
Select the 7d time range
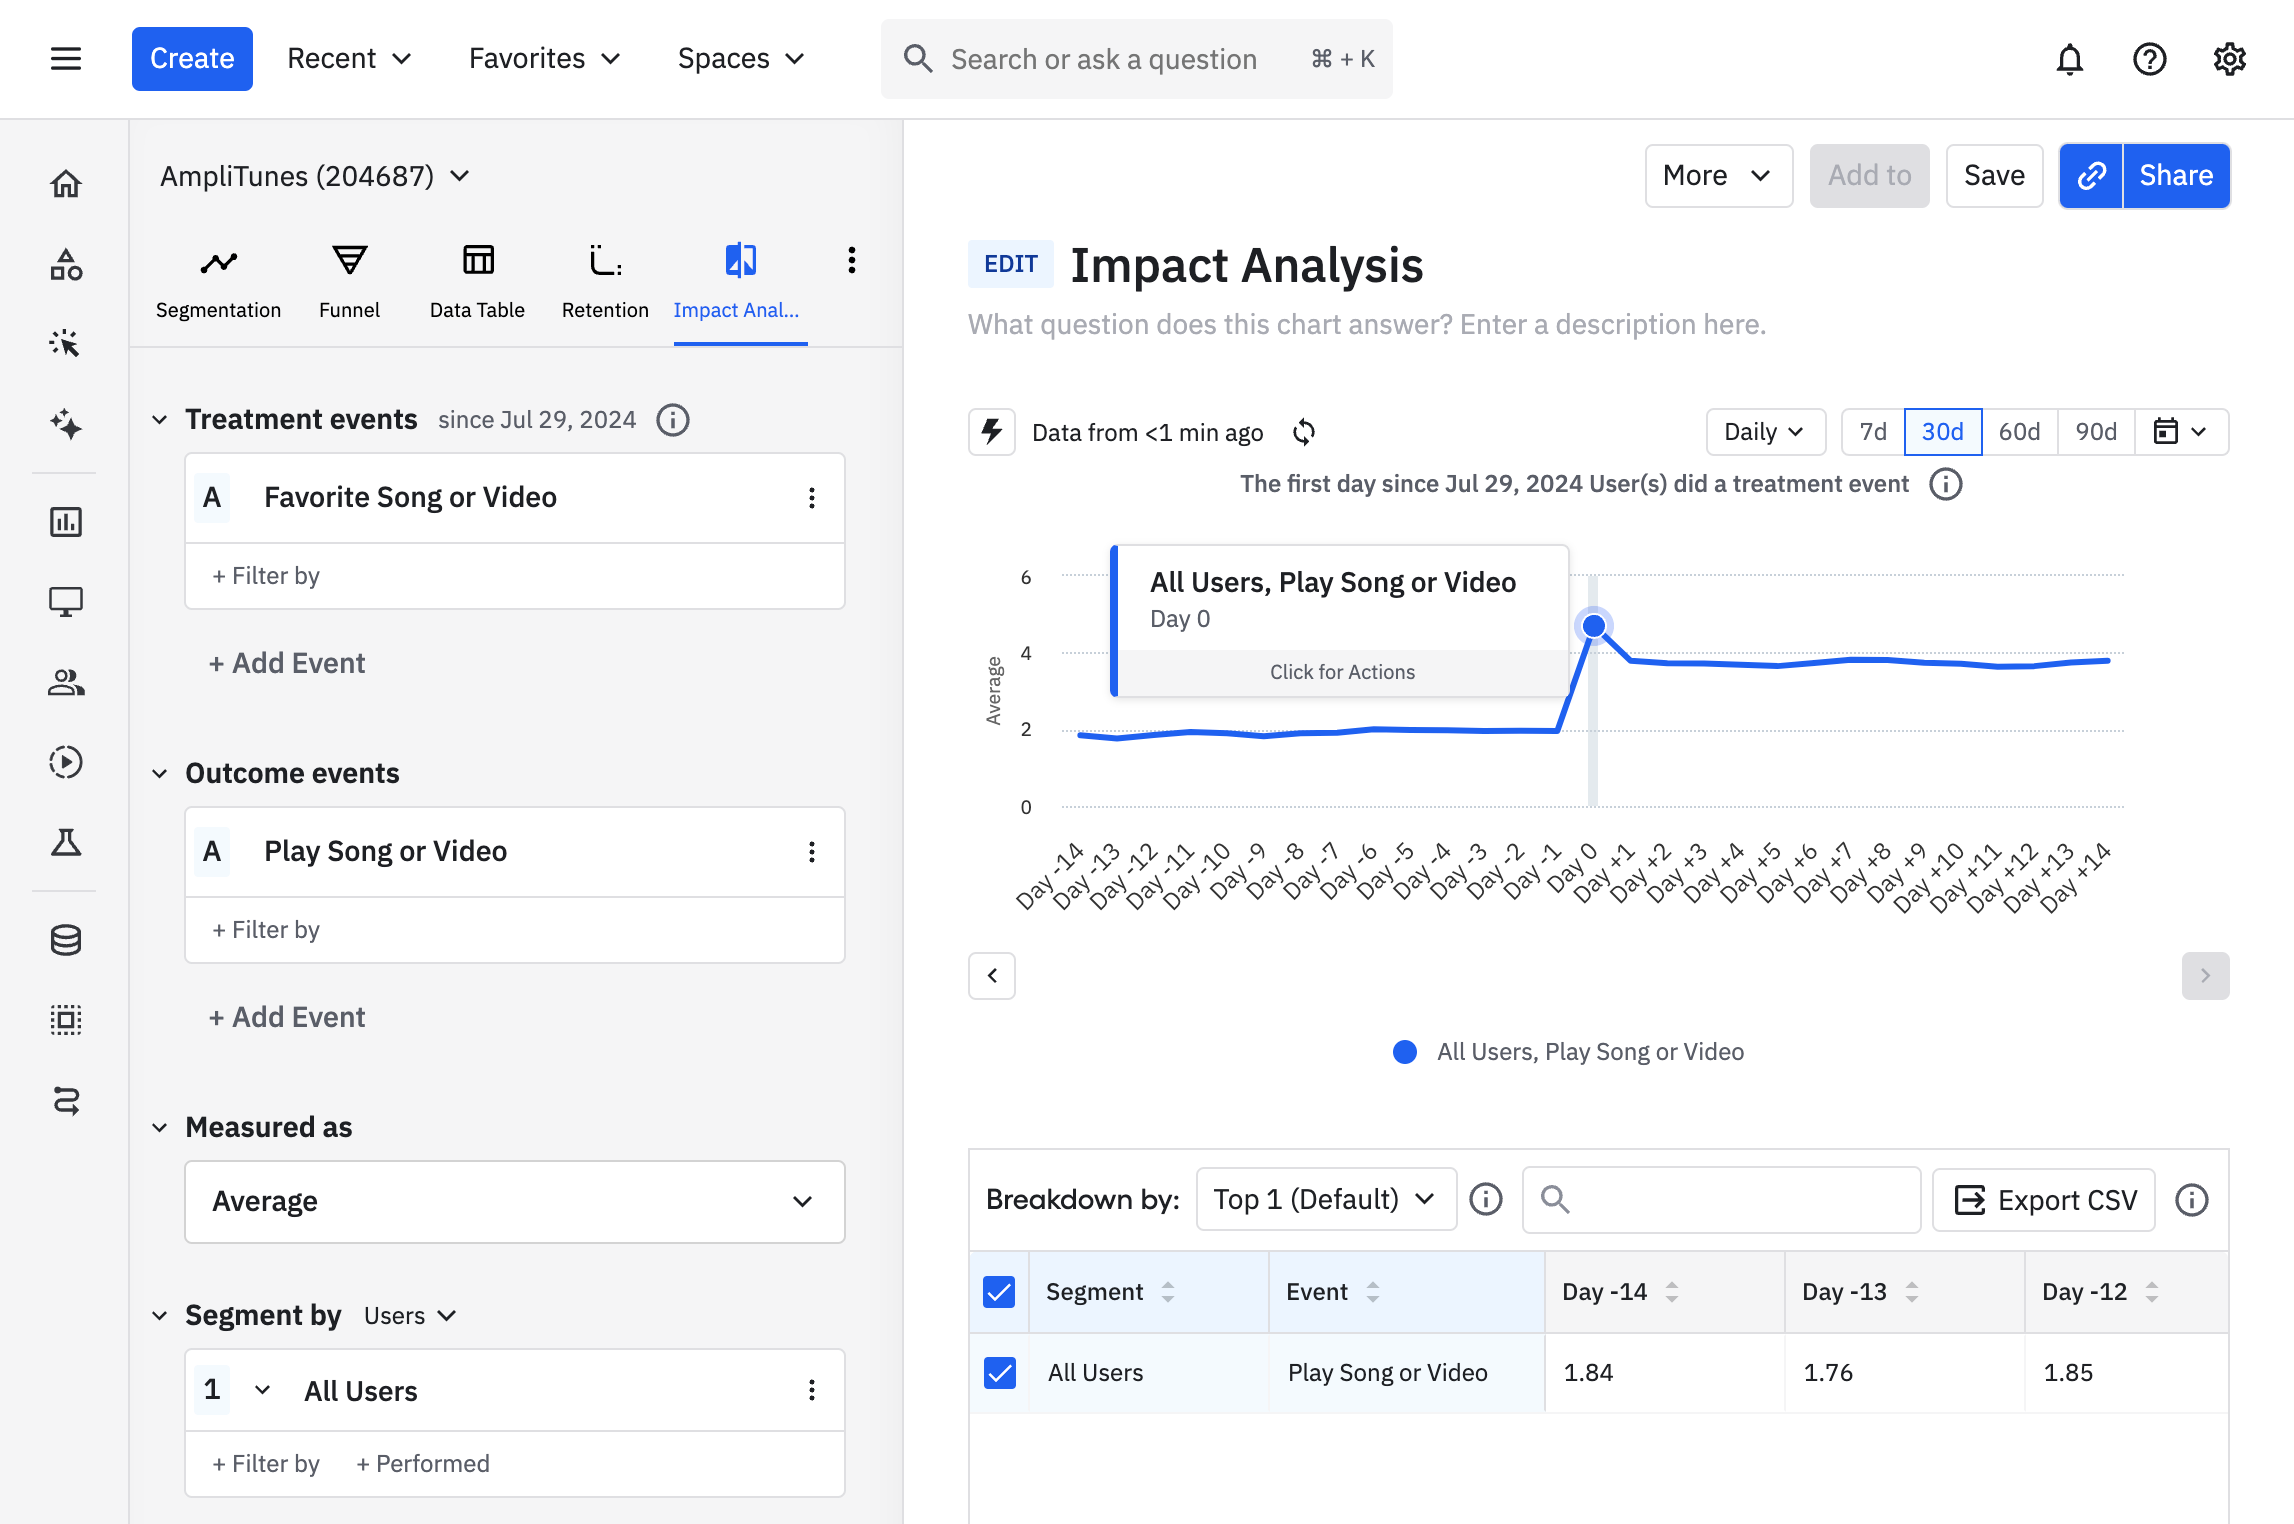[1872, 432]
